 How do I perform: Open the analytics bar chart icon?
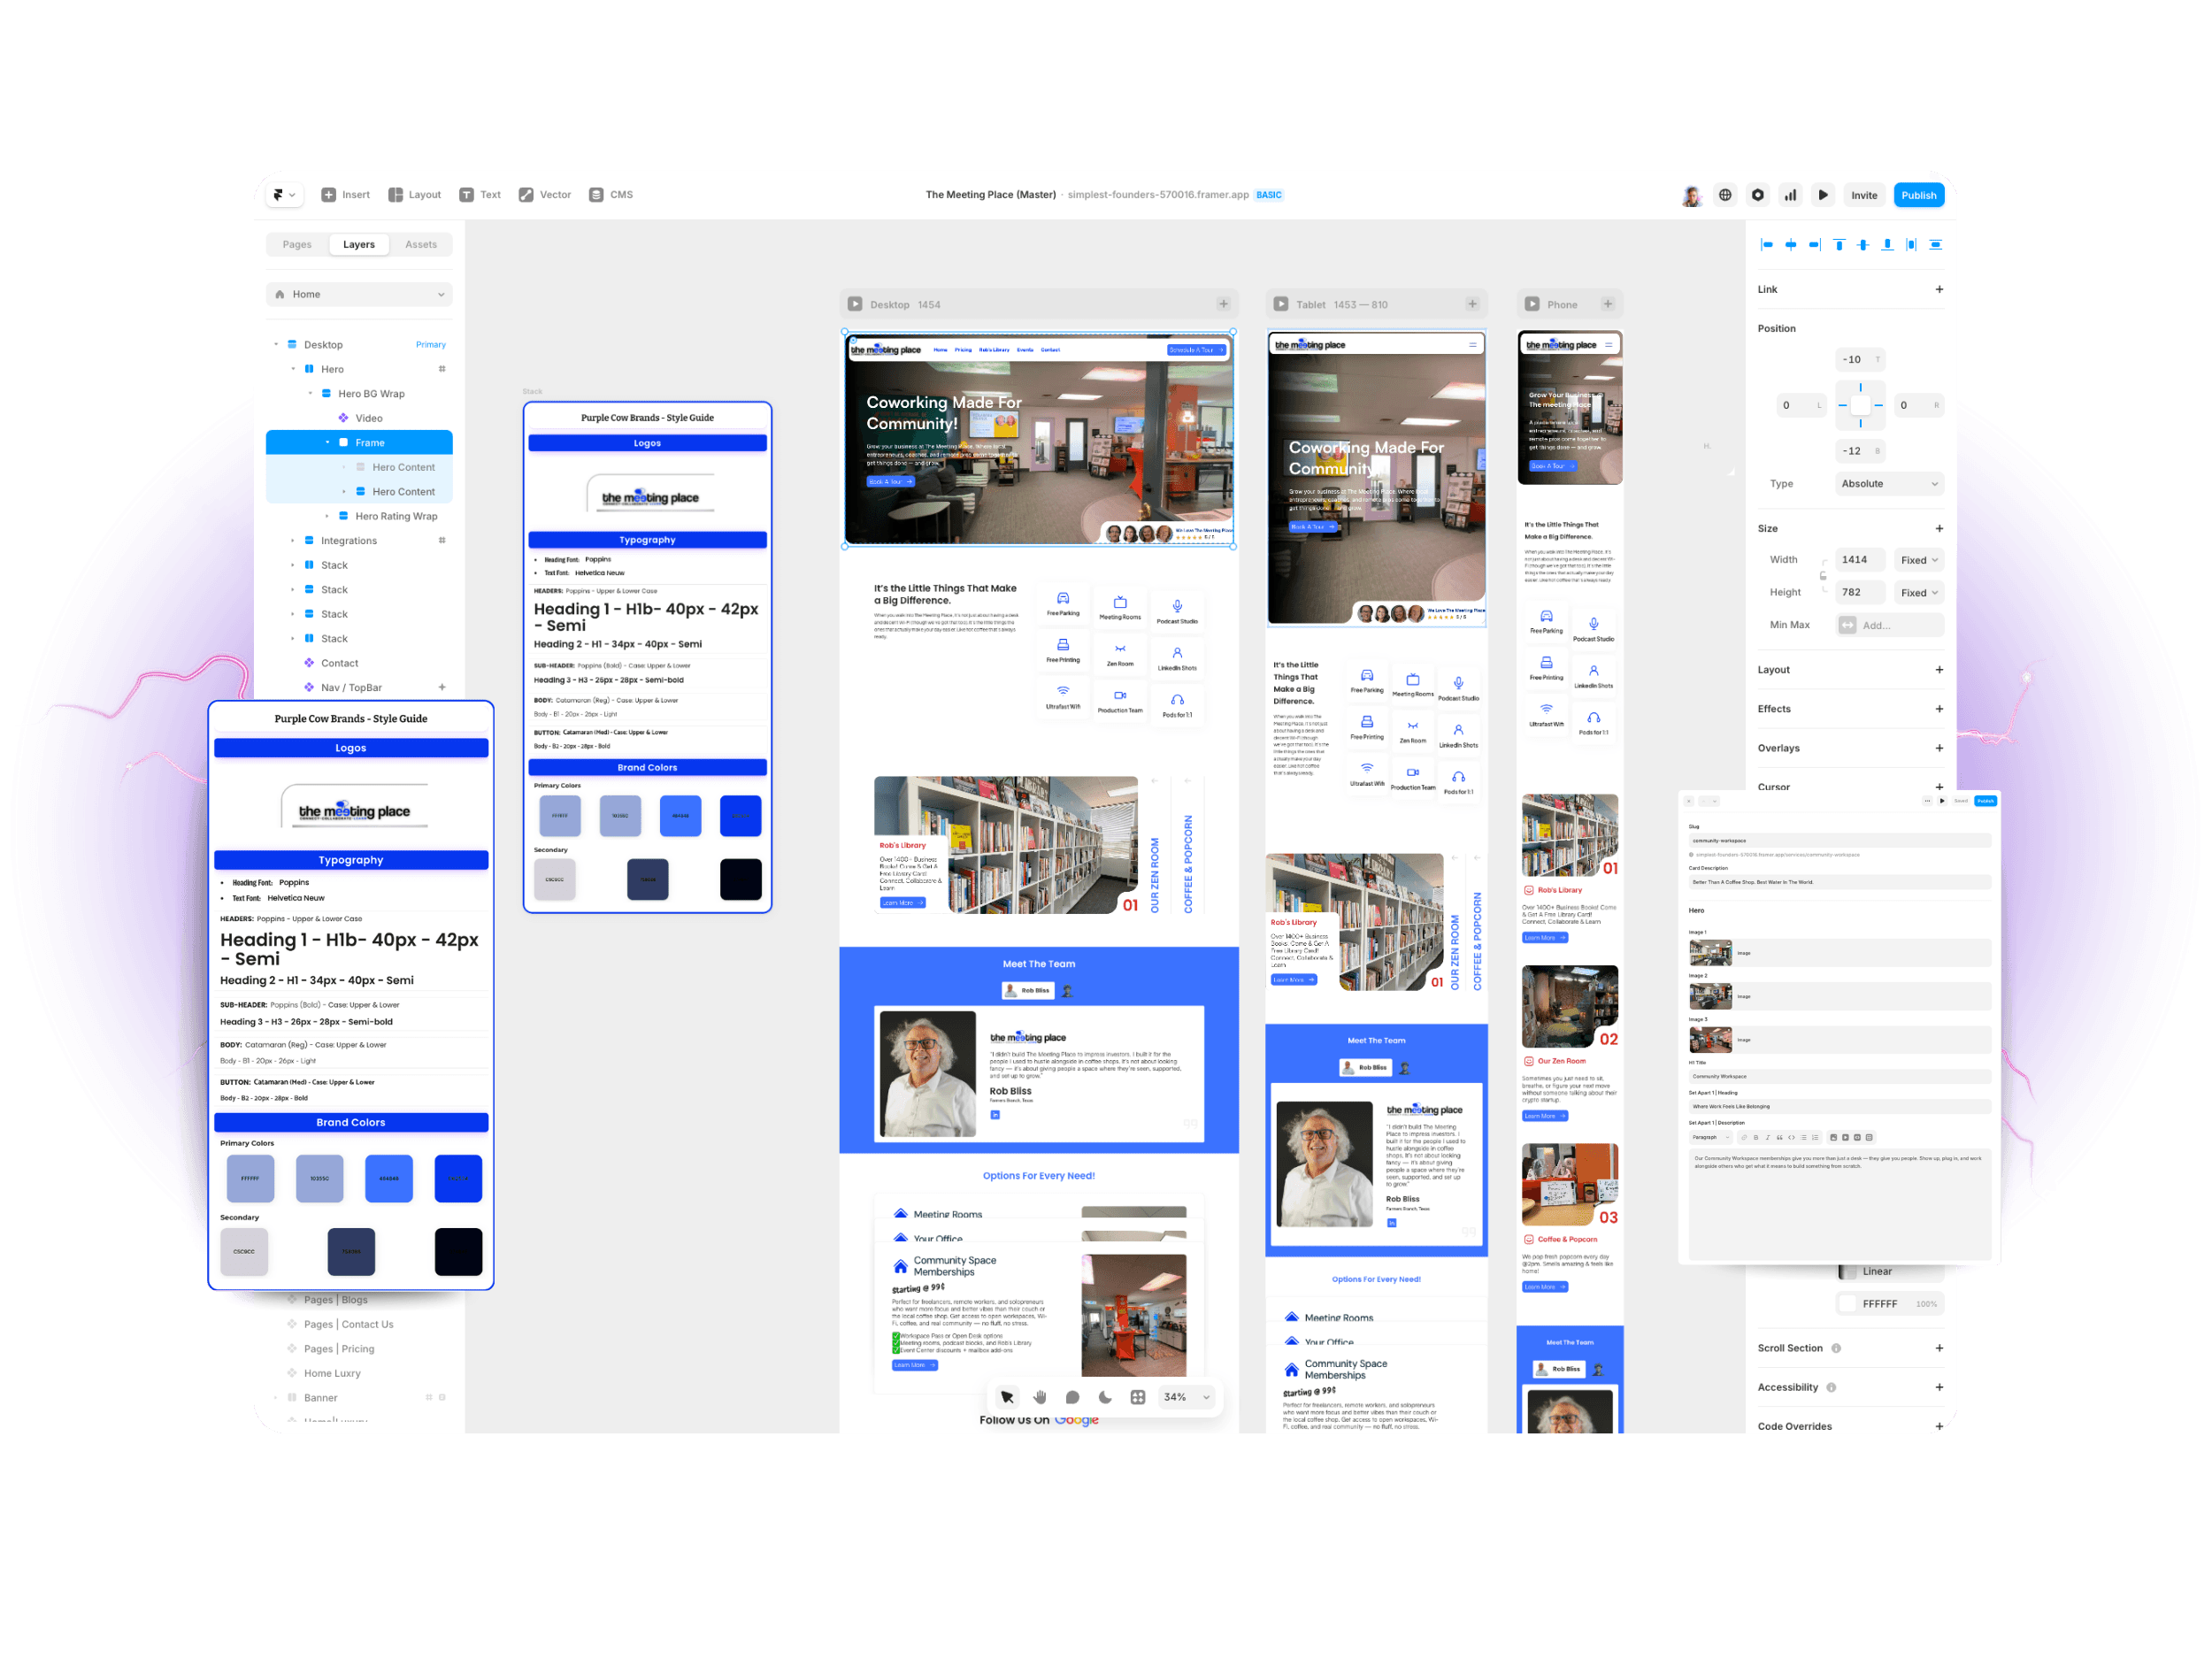point(1790,195)
